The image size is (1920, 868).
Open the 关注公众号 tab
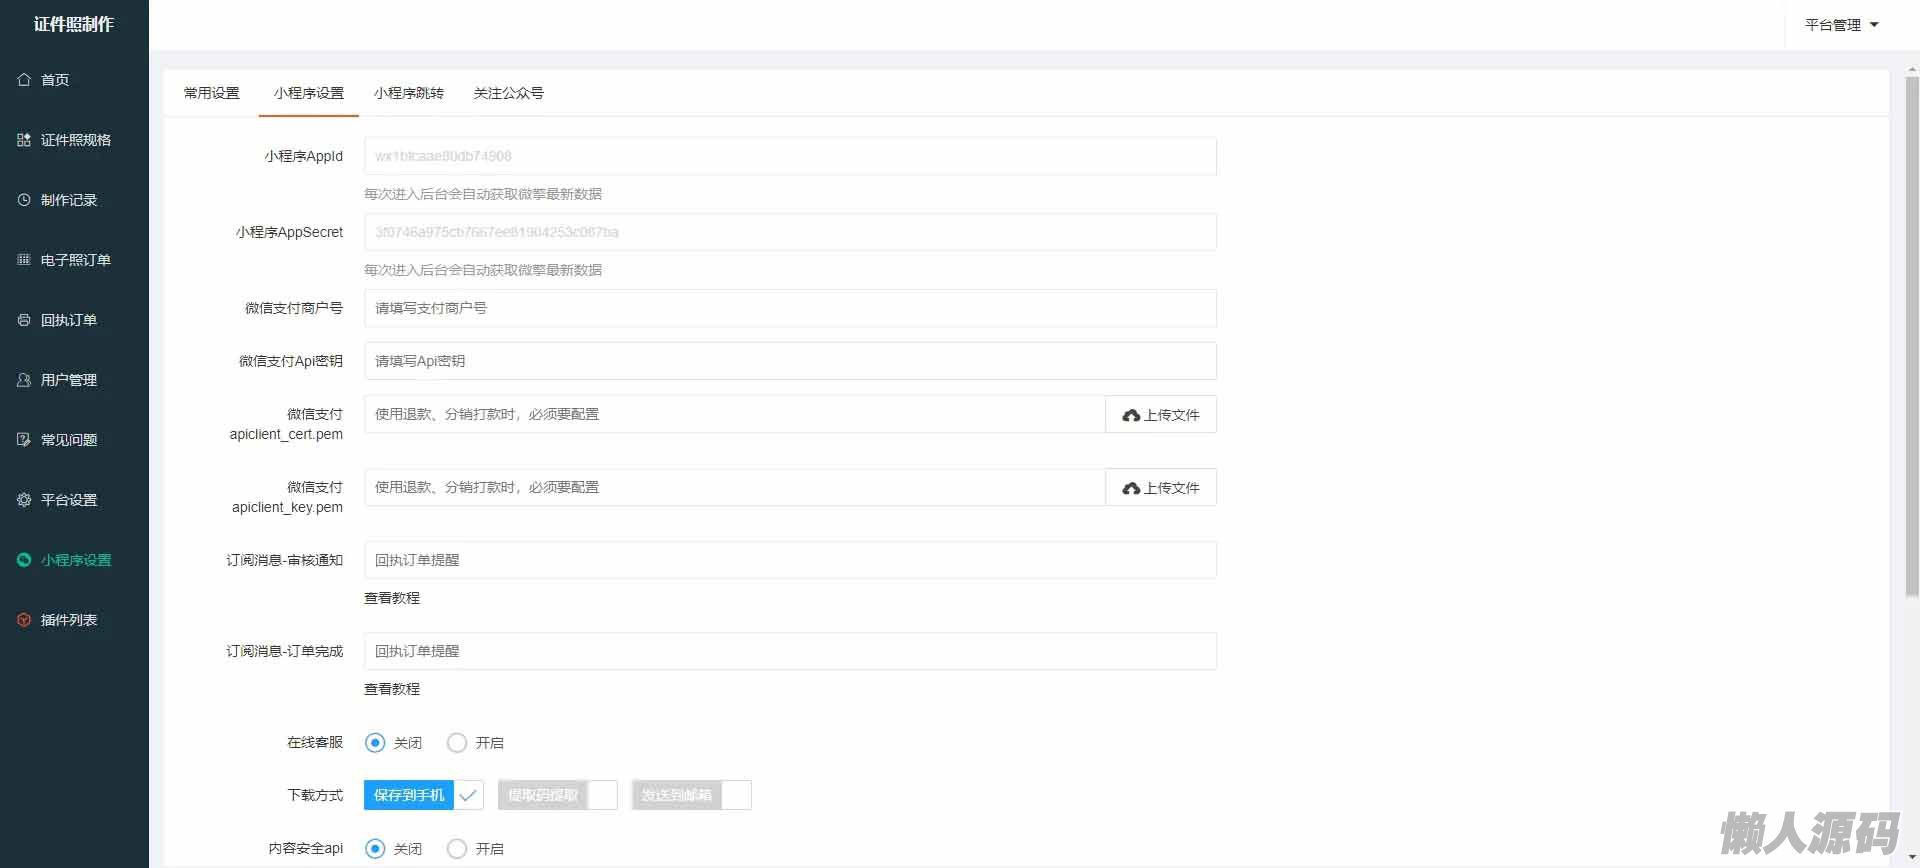[508, 93]
